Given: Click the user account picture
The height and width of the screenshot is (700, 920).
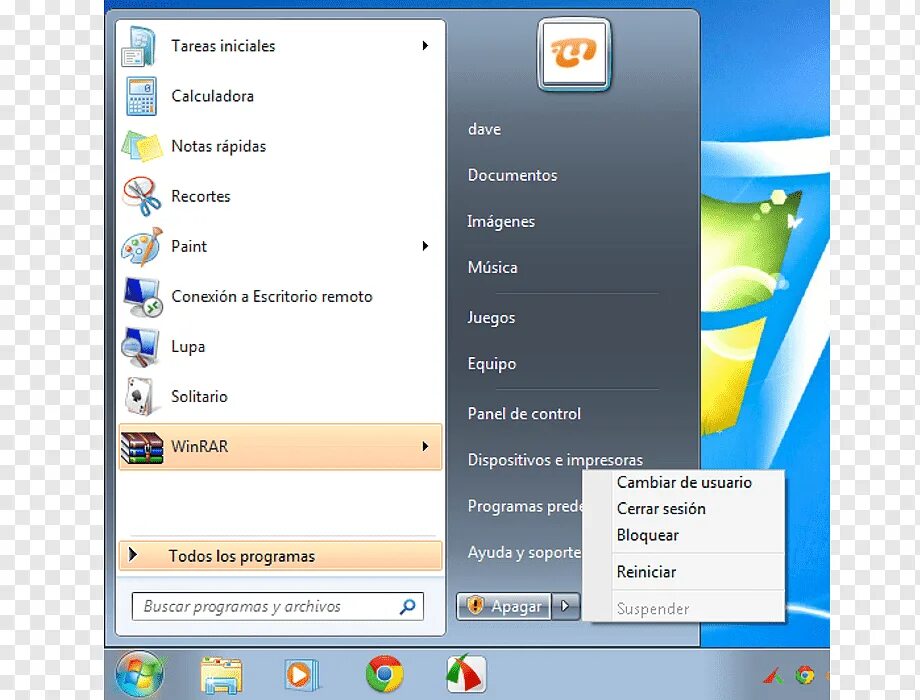Looking at the screenshot, I should tap(574, 55).
